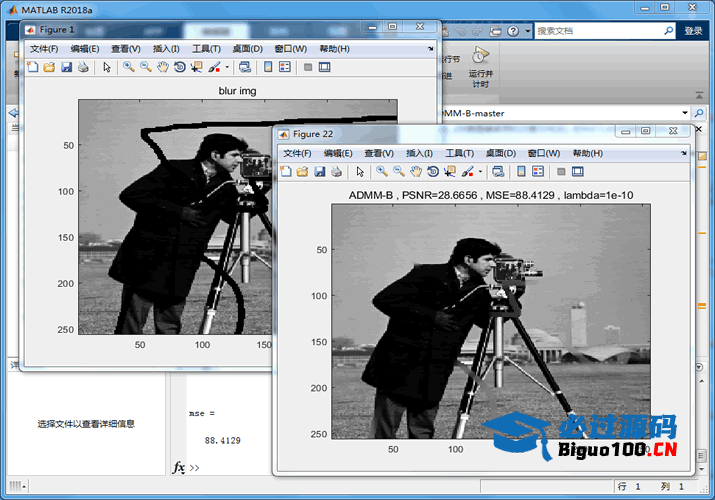Select the Pan hand tool in Figure 22
This screenshot has height=500, width=715.
coord(416,172)
